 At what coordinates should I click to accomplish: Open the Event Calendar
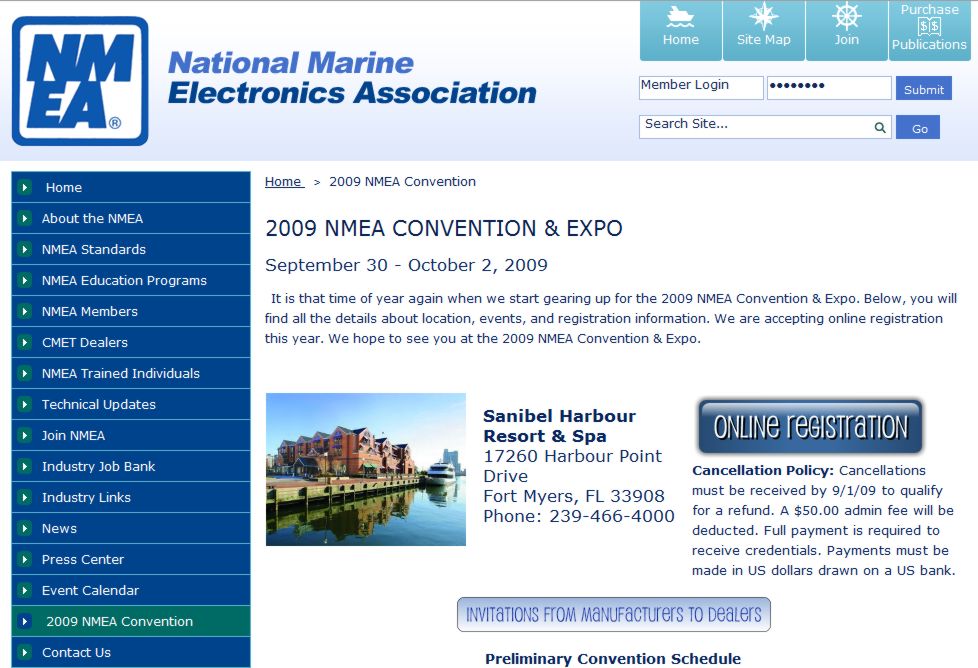pos(131,590)
